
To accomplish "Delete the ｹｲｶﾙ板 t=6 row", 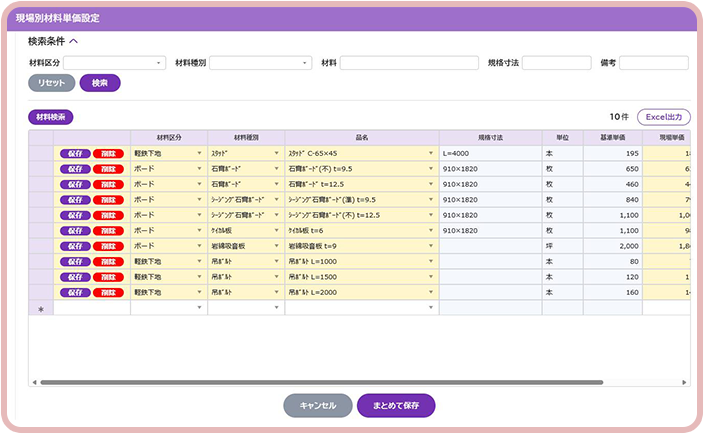I will (108, 231).
